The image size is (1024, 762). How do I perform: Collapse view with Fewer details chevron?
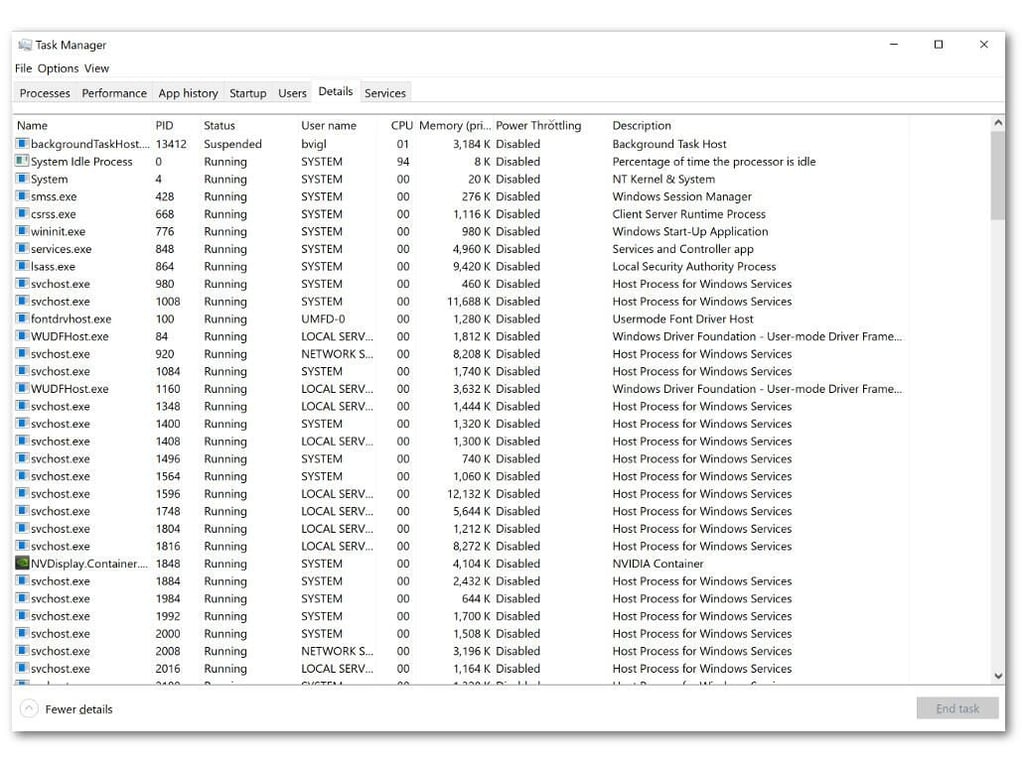coord(29,708)
